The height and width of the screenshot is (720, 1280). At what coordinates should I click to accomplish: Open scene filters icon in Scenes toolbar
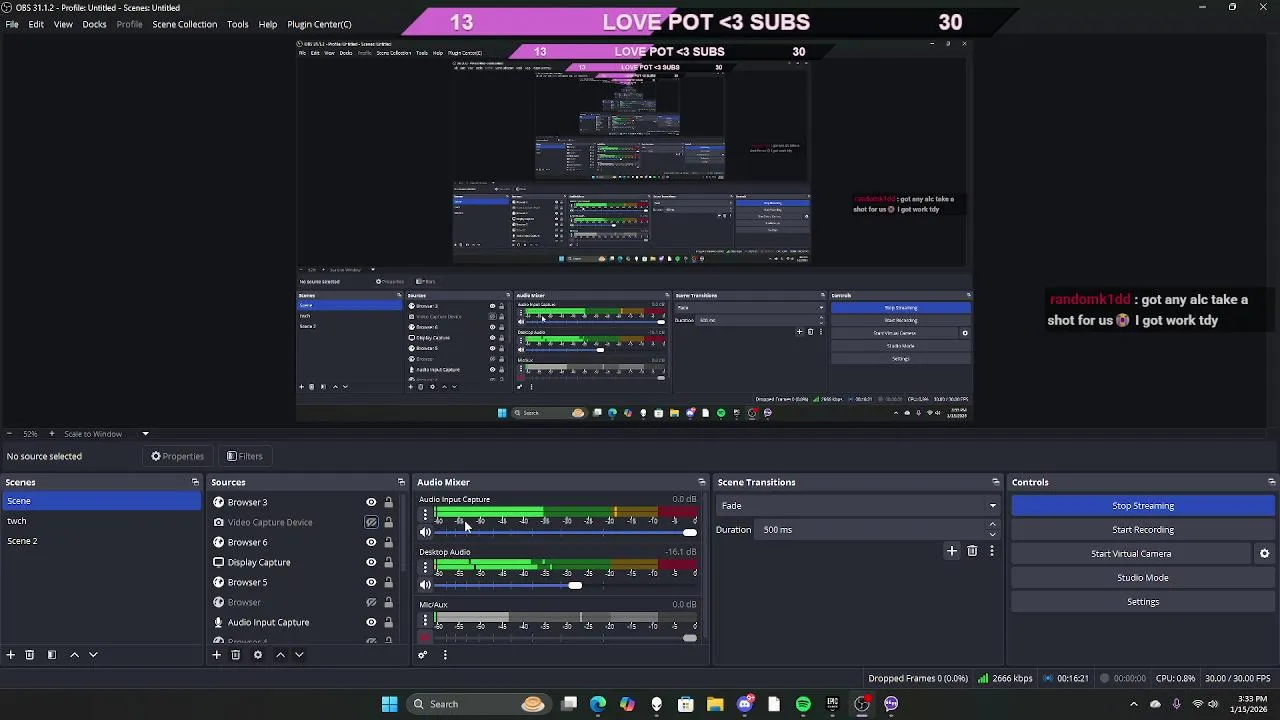pos(52,655)
